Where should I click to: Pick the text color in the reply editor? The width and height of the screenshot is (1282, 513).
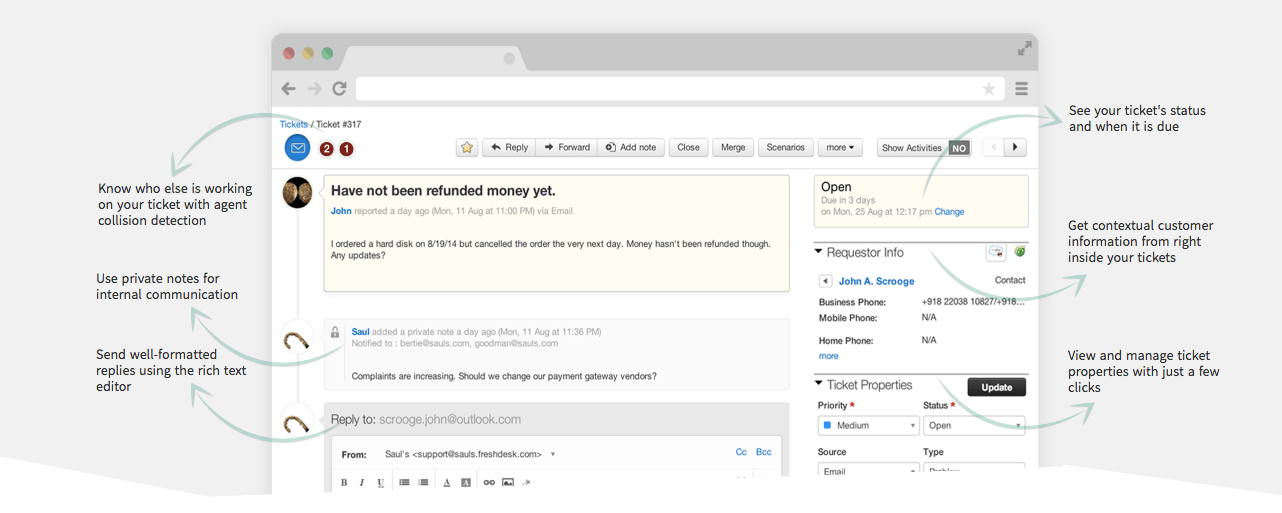[446, 482]
